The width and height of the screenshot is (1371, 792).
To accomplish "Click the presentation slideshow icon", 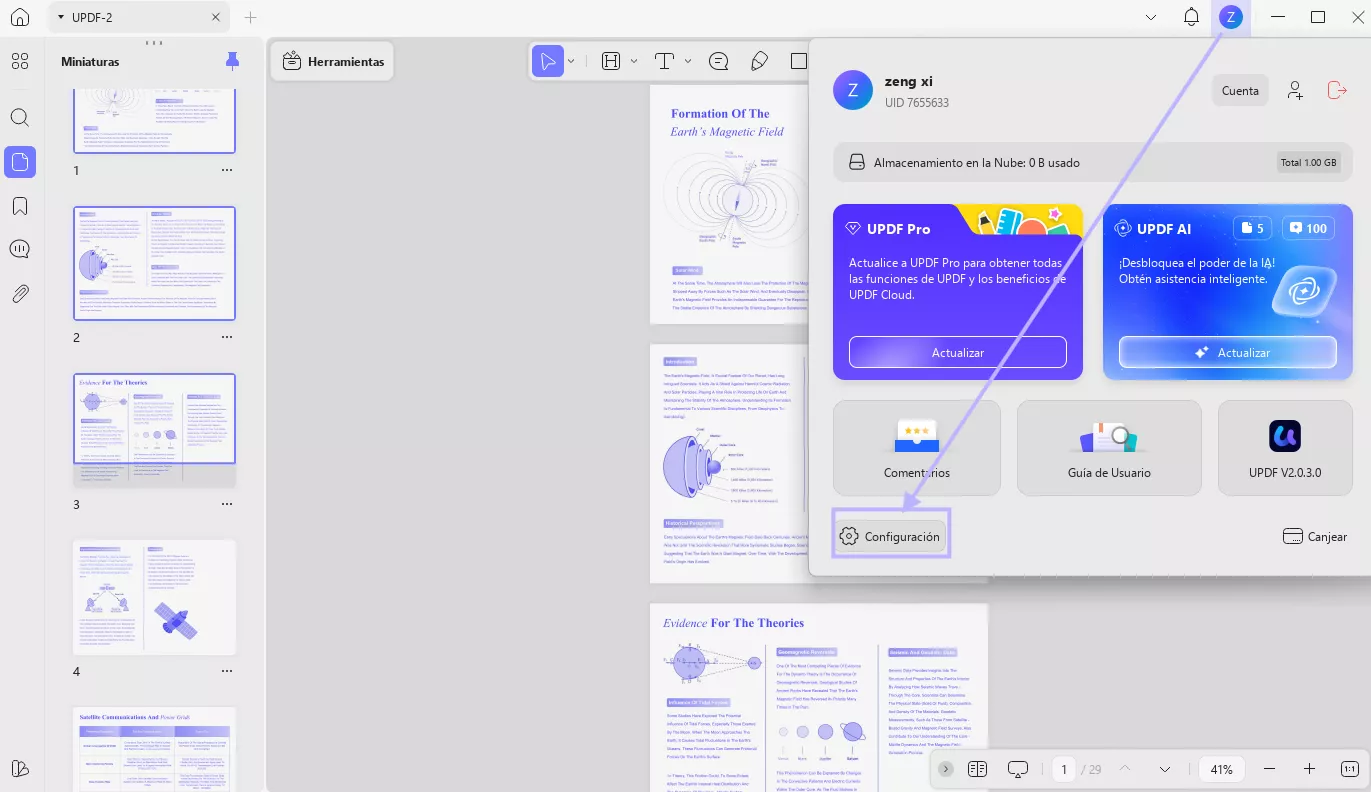I will (x=1018, y=769).
